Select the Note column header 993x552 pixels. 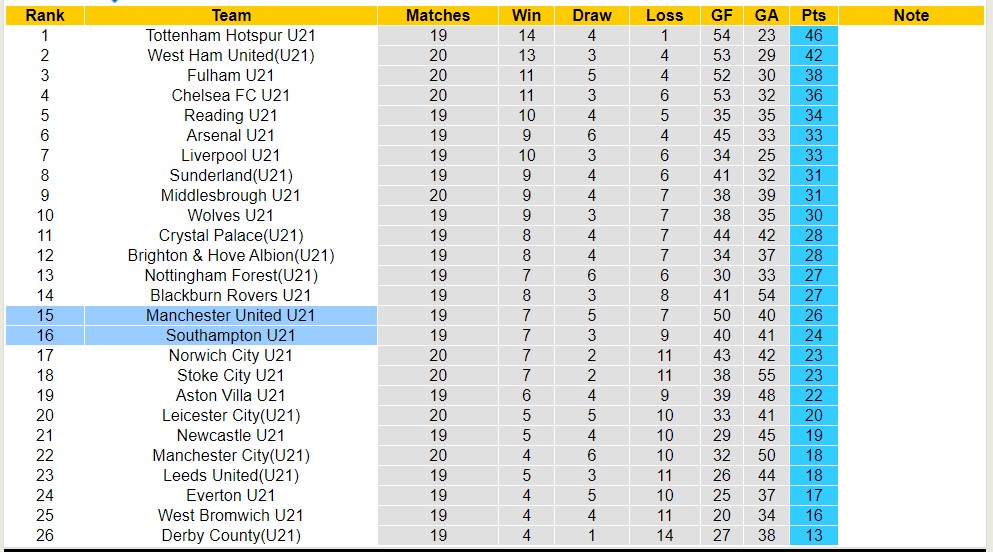(911, 15)
